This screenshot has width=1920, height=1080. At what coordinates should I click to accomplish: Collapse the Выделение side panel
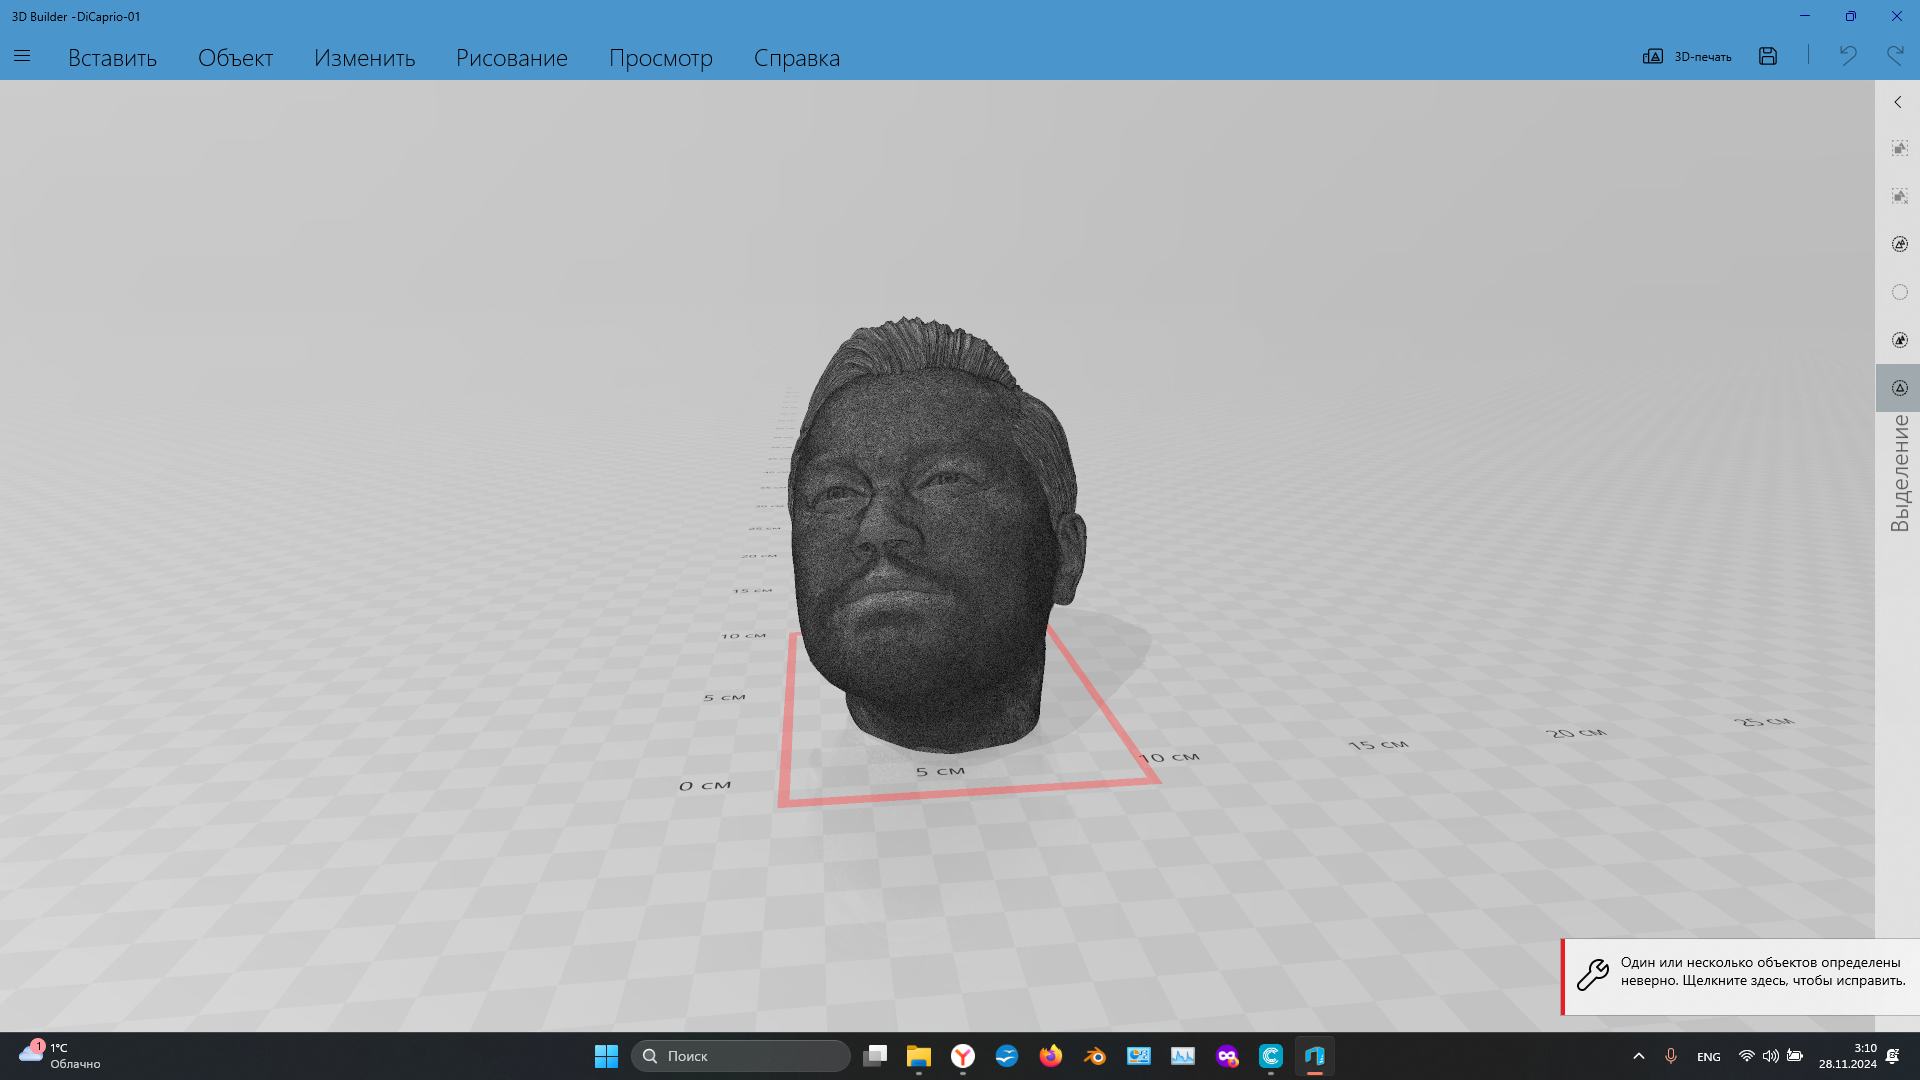tap(1898, 102)
